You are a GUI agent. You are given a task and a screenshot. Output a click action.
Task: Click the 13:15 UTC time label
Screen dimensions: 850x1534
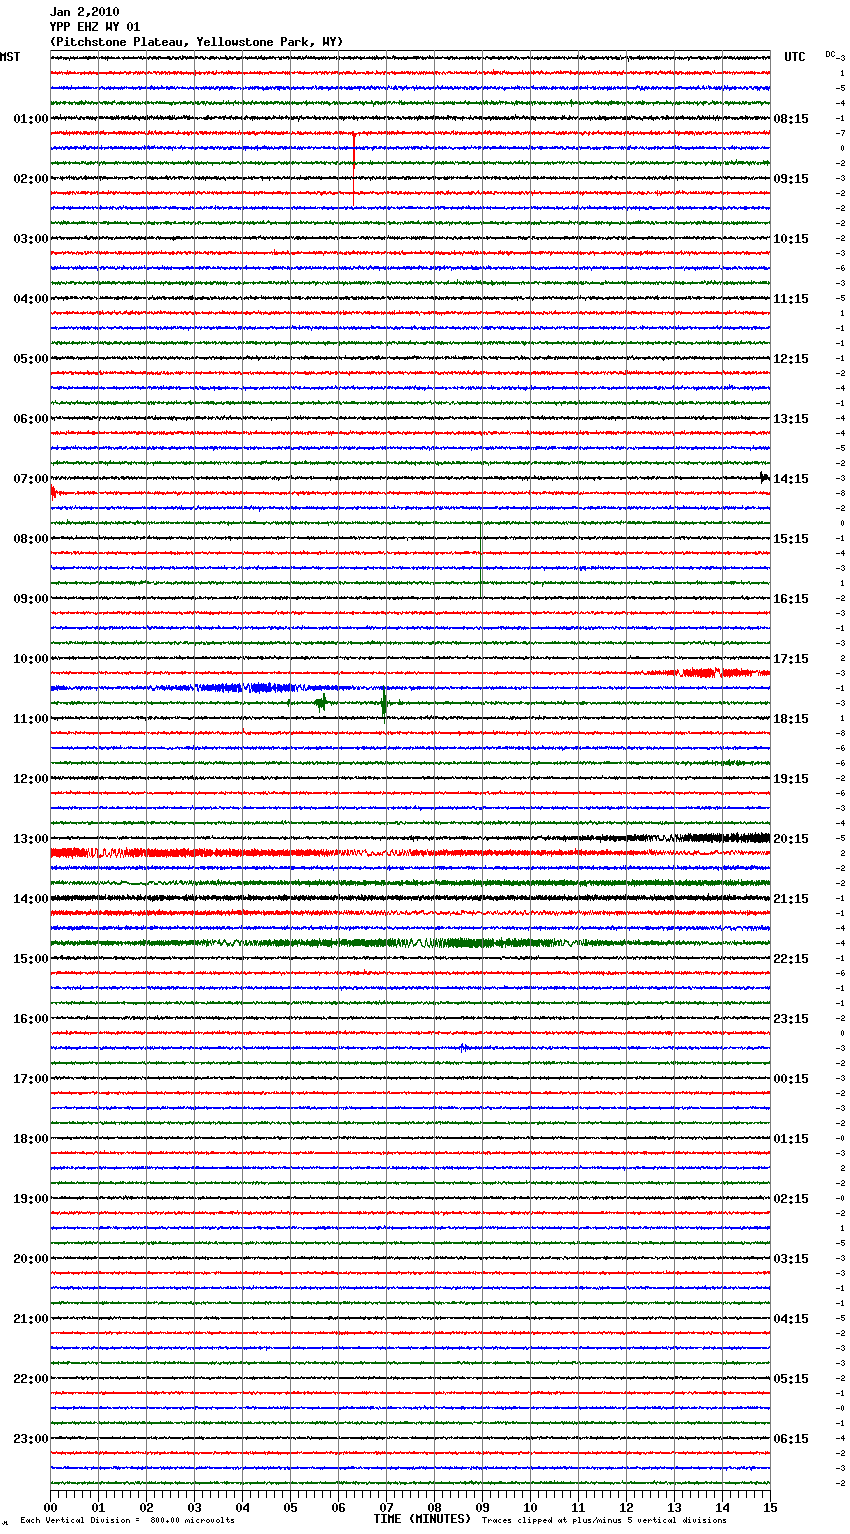791,419
